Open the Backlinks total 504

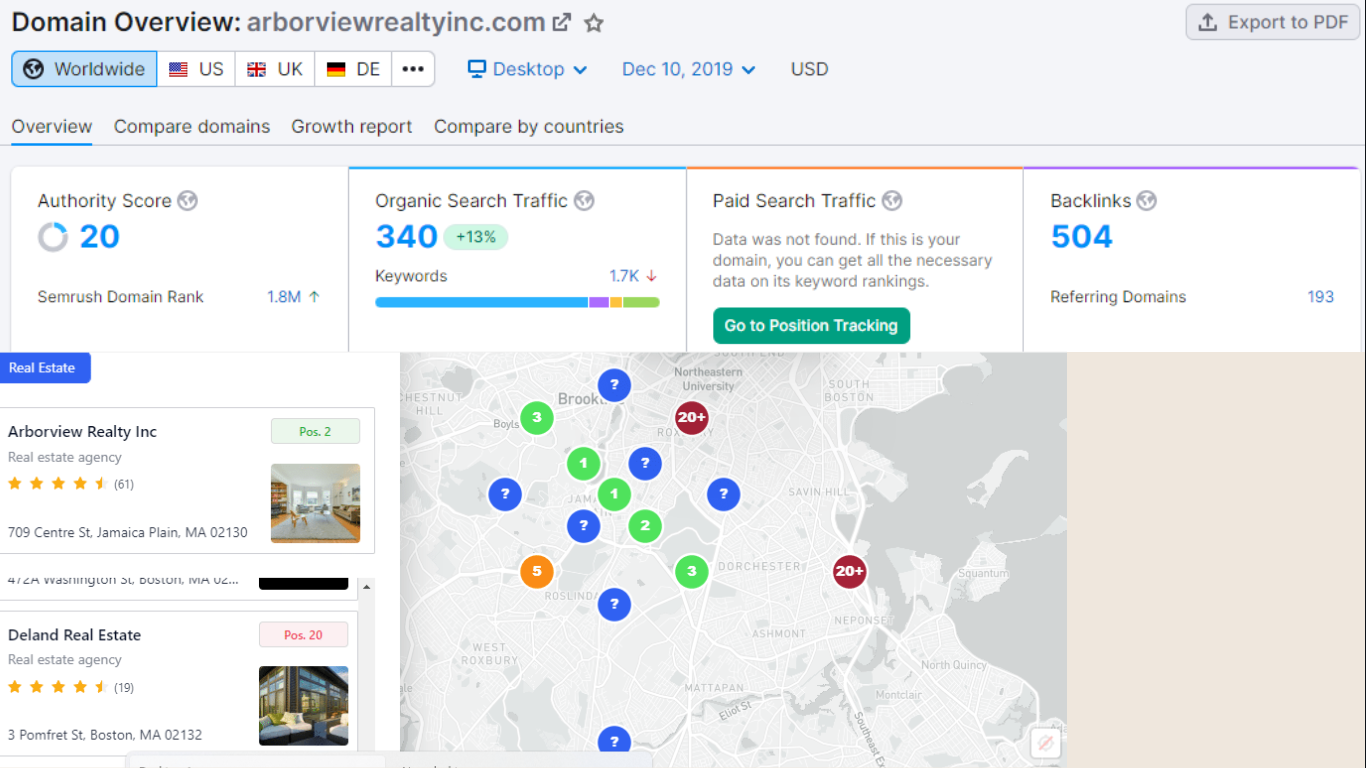1081,237
